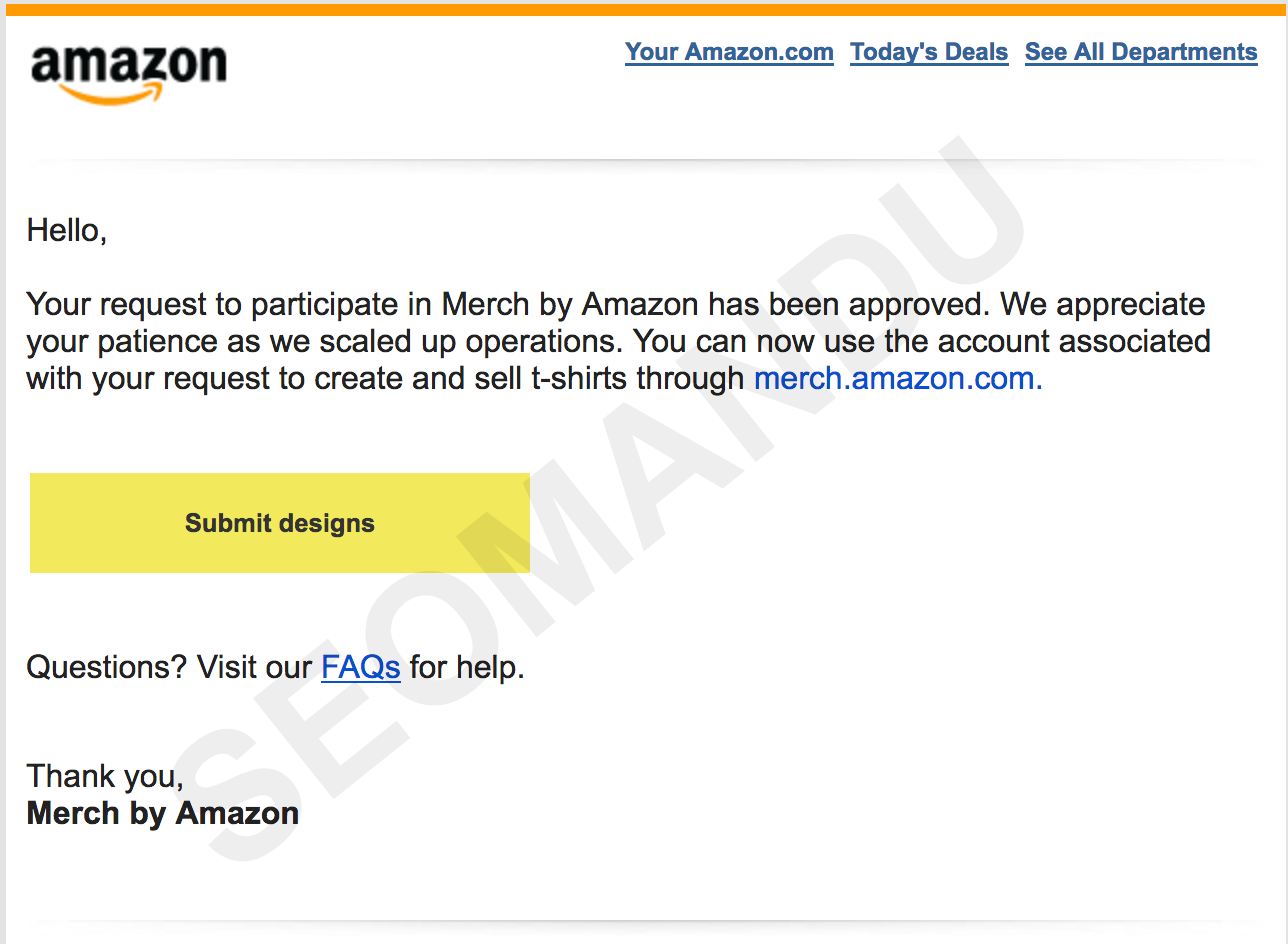Click the orange bar at the top

coord(644,10)
